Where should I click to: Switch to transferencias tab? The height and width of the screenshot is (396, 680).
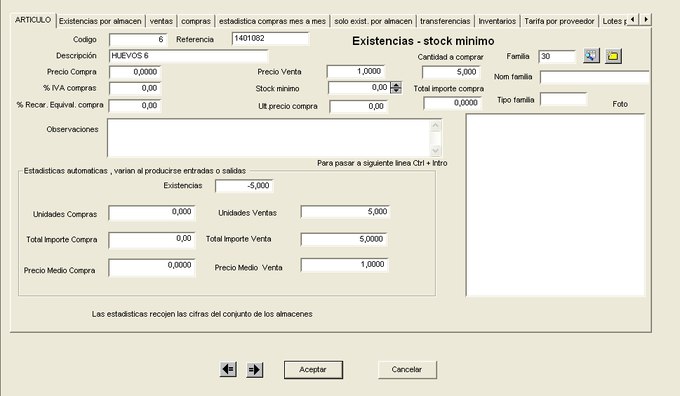(445, 21)
